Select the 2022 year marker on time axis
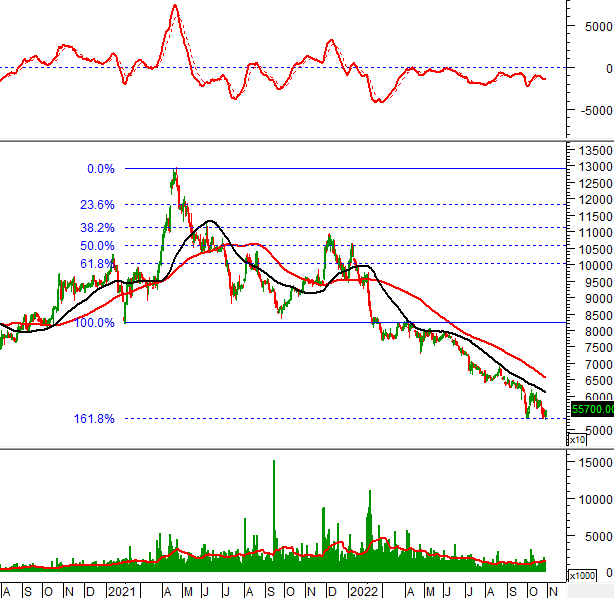Screen dimensions: 614x598 [363, 589]
